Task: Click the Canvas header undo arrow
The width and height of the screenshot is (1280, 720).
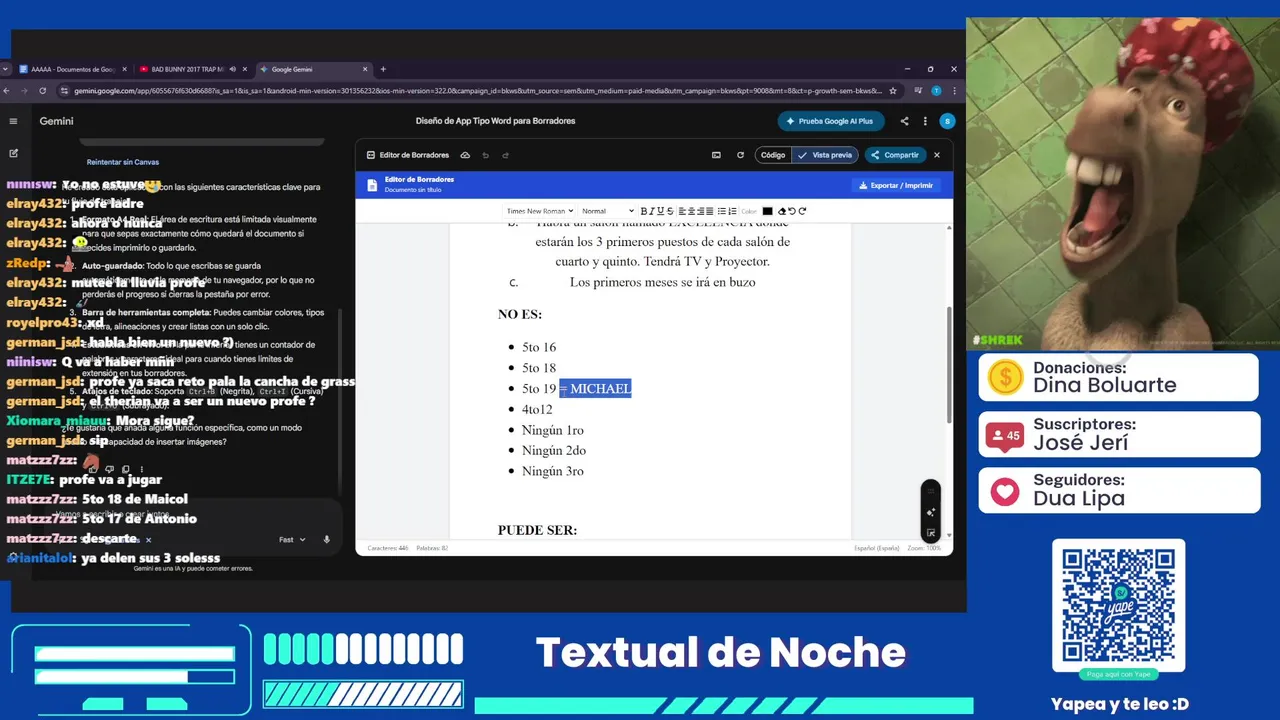Action: click(486, 155)
